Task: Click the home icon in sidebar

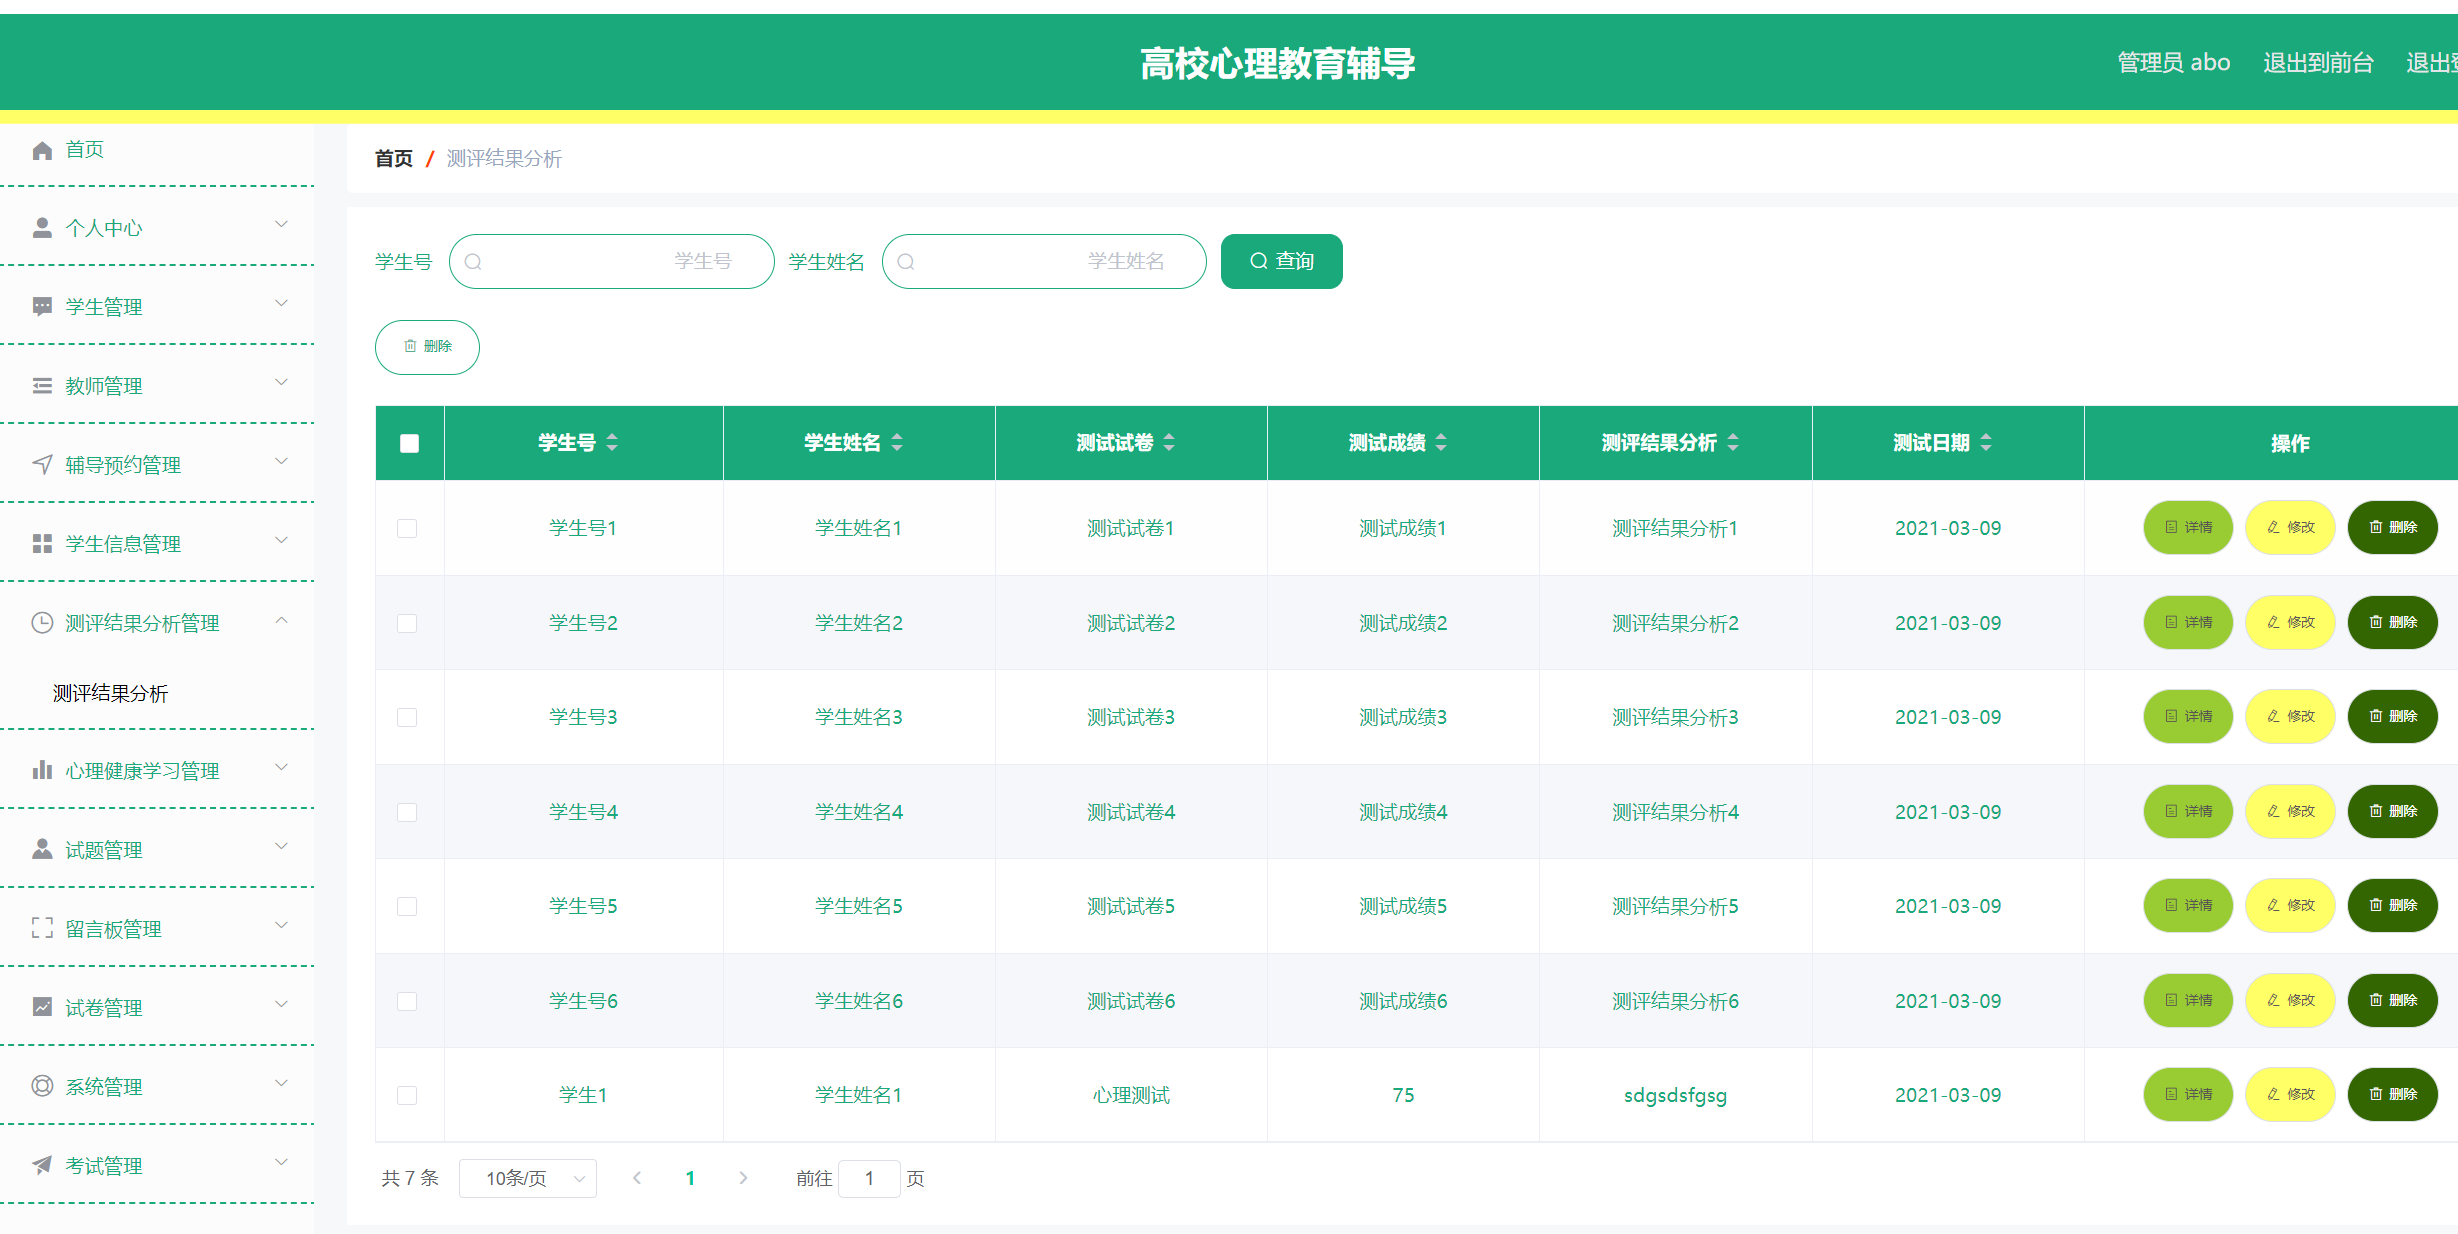Action: coord(42,150)
